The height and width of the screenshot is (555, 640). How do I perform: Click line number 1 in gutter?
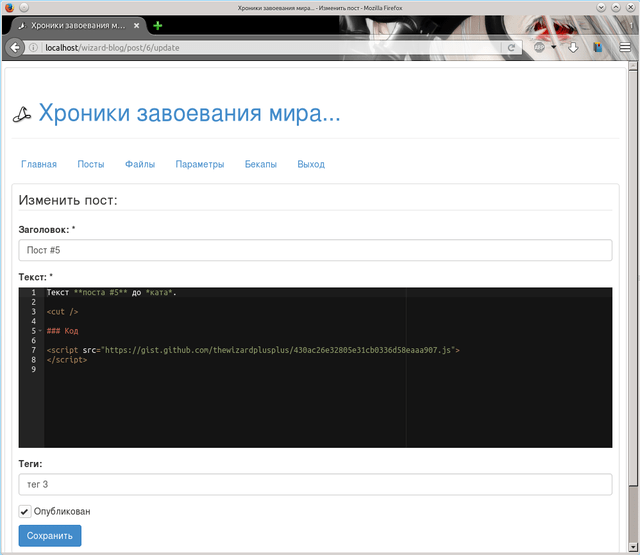pyautogui.click(x=34, y=293)
